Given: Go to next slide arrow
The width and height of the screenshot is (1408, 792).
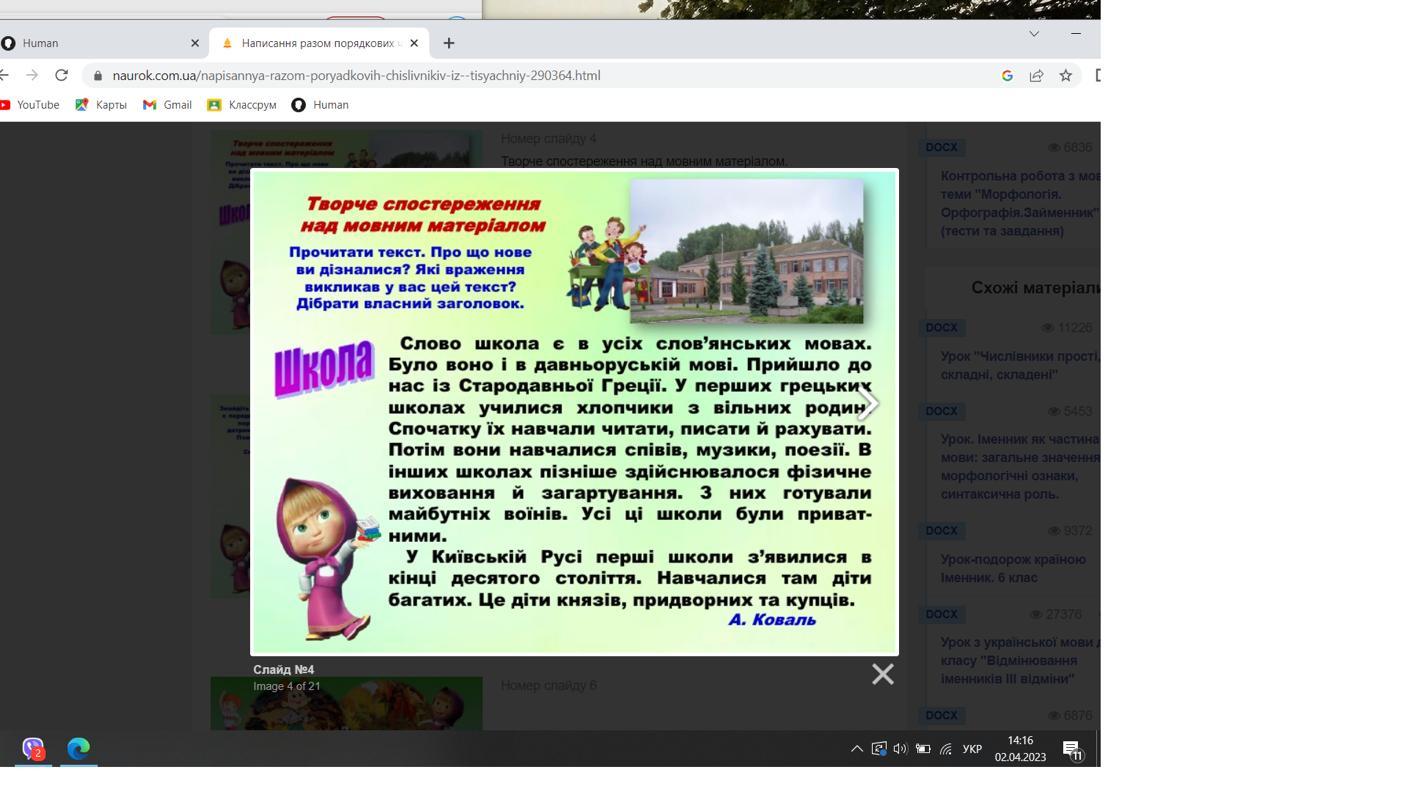Looking at the screenshot, I should (867, 403).
